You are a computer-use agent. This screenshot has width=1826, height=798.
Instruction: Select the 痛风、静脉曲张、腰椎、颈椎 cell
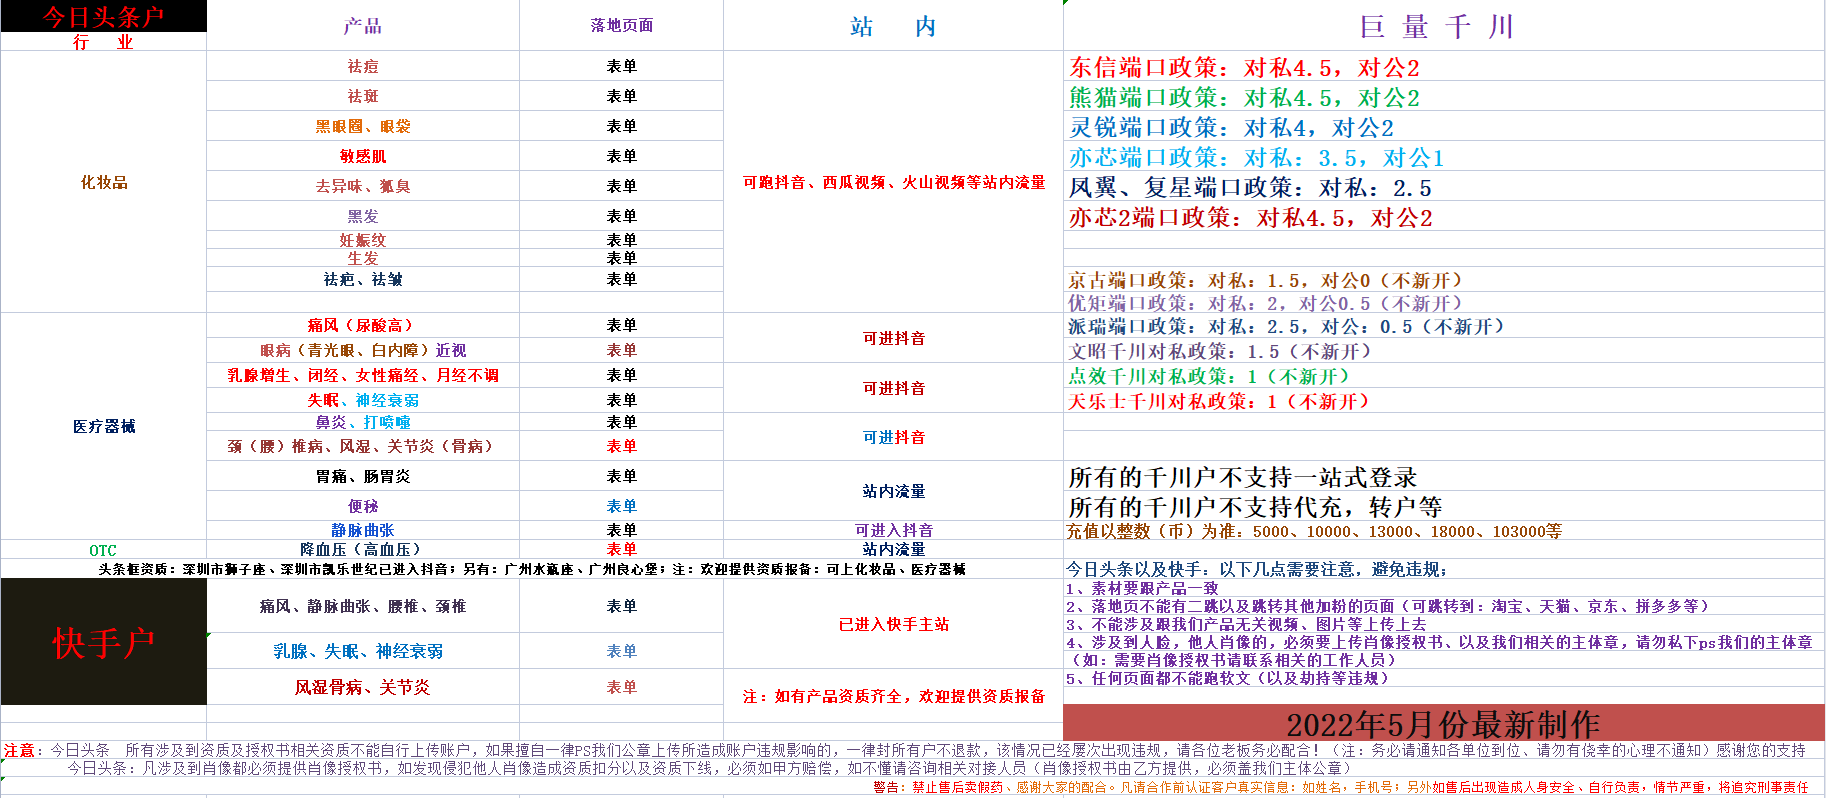pos(363,606)
